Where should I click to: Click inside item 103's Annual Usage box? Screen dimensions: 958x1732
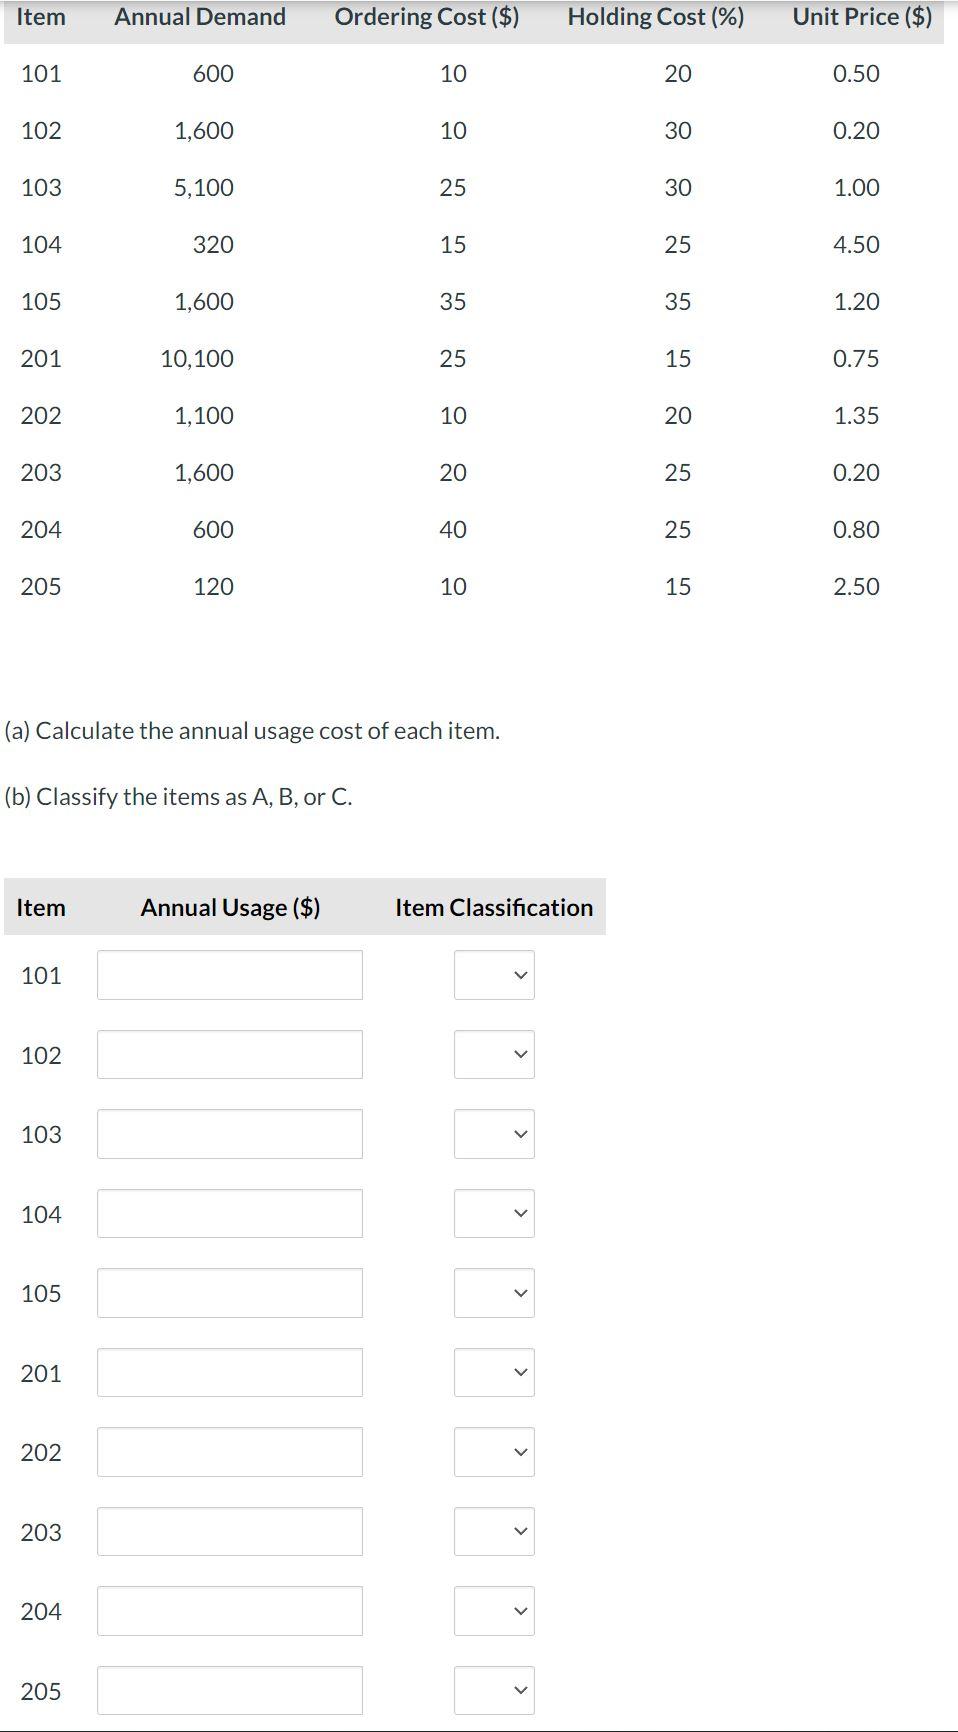click(x=229, y=1133)
